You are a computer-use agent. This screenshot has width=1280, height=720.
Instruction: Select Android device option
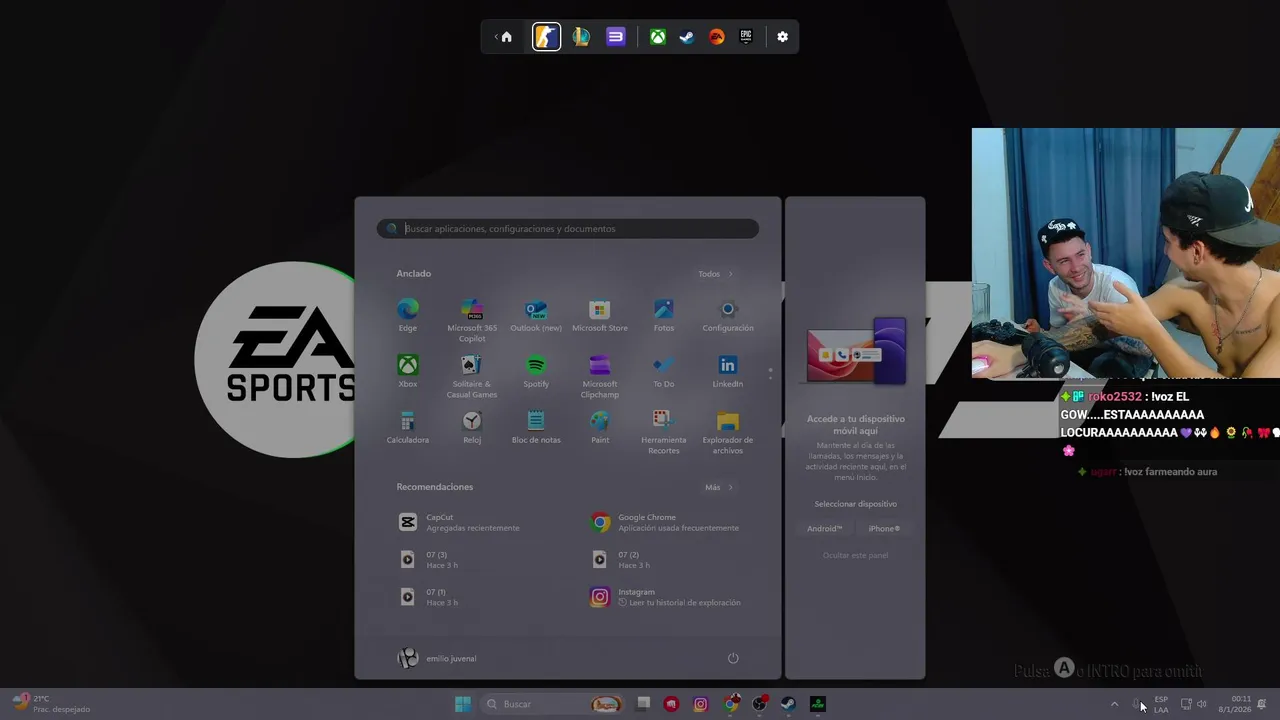point(825,528)
